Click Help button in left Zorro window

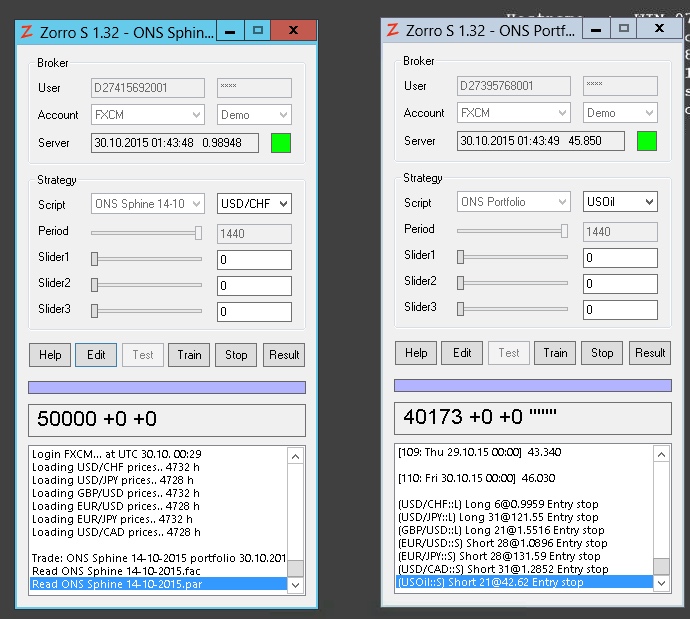[50, 355]
